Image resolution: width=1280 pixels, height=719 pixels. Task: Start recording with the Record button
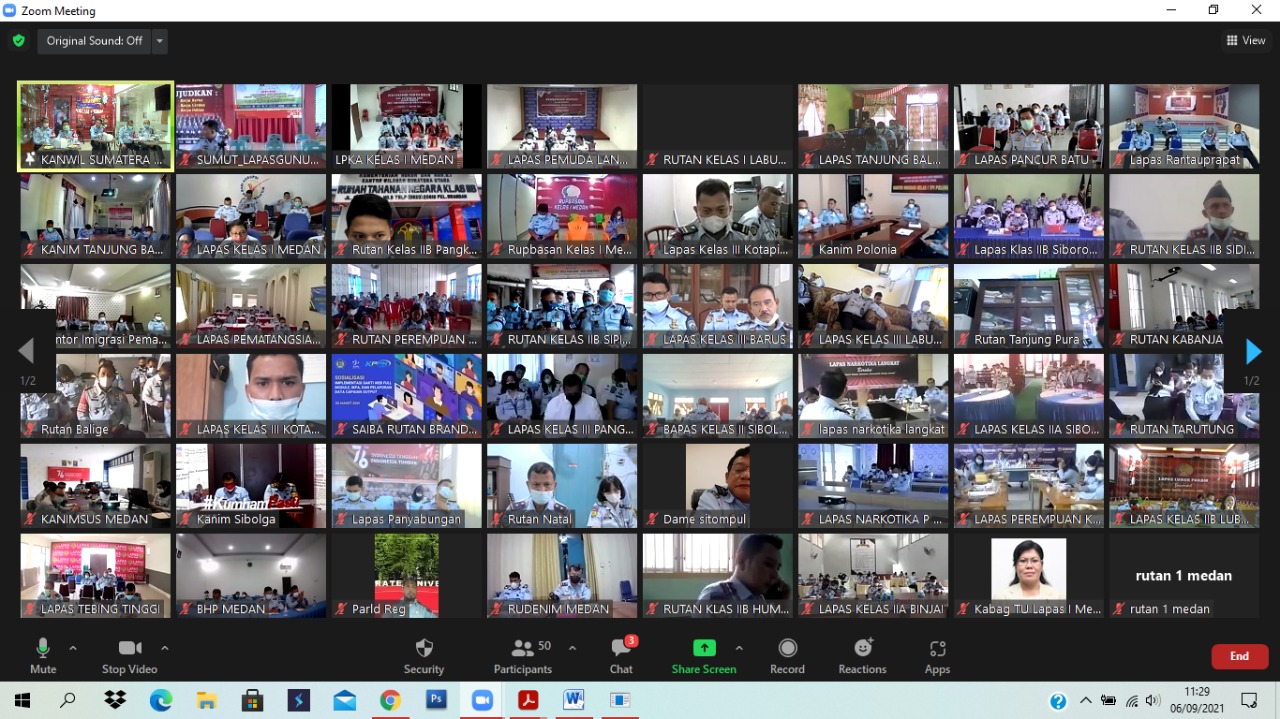point(787,656)
